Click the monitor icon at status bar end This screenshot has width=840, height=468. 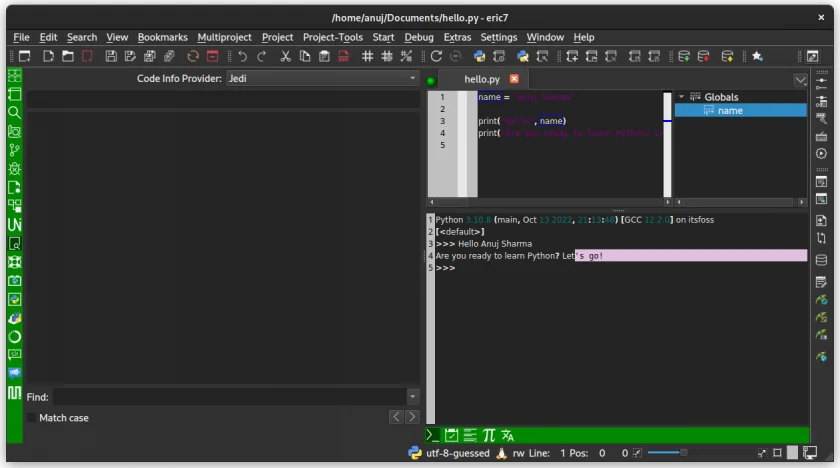point(810,453)
